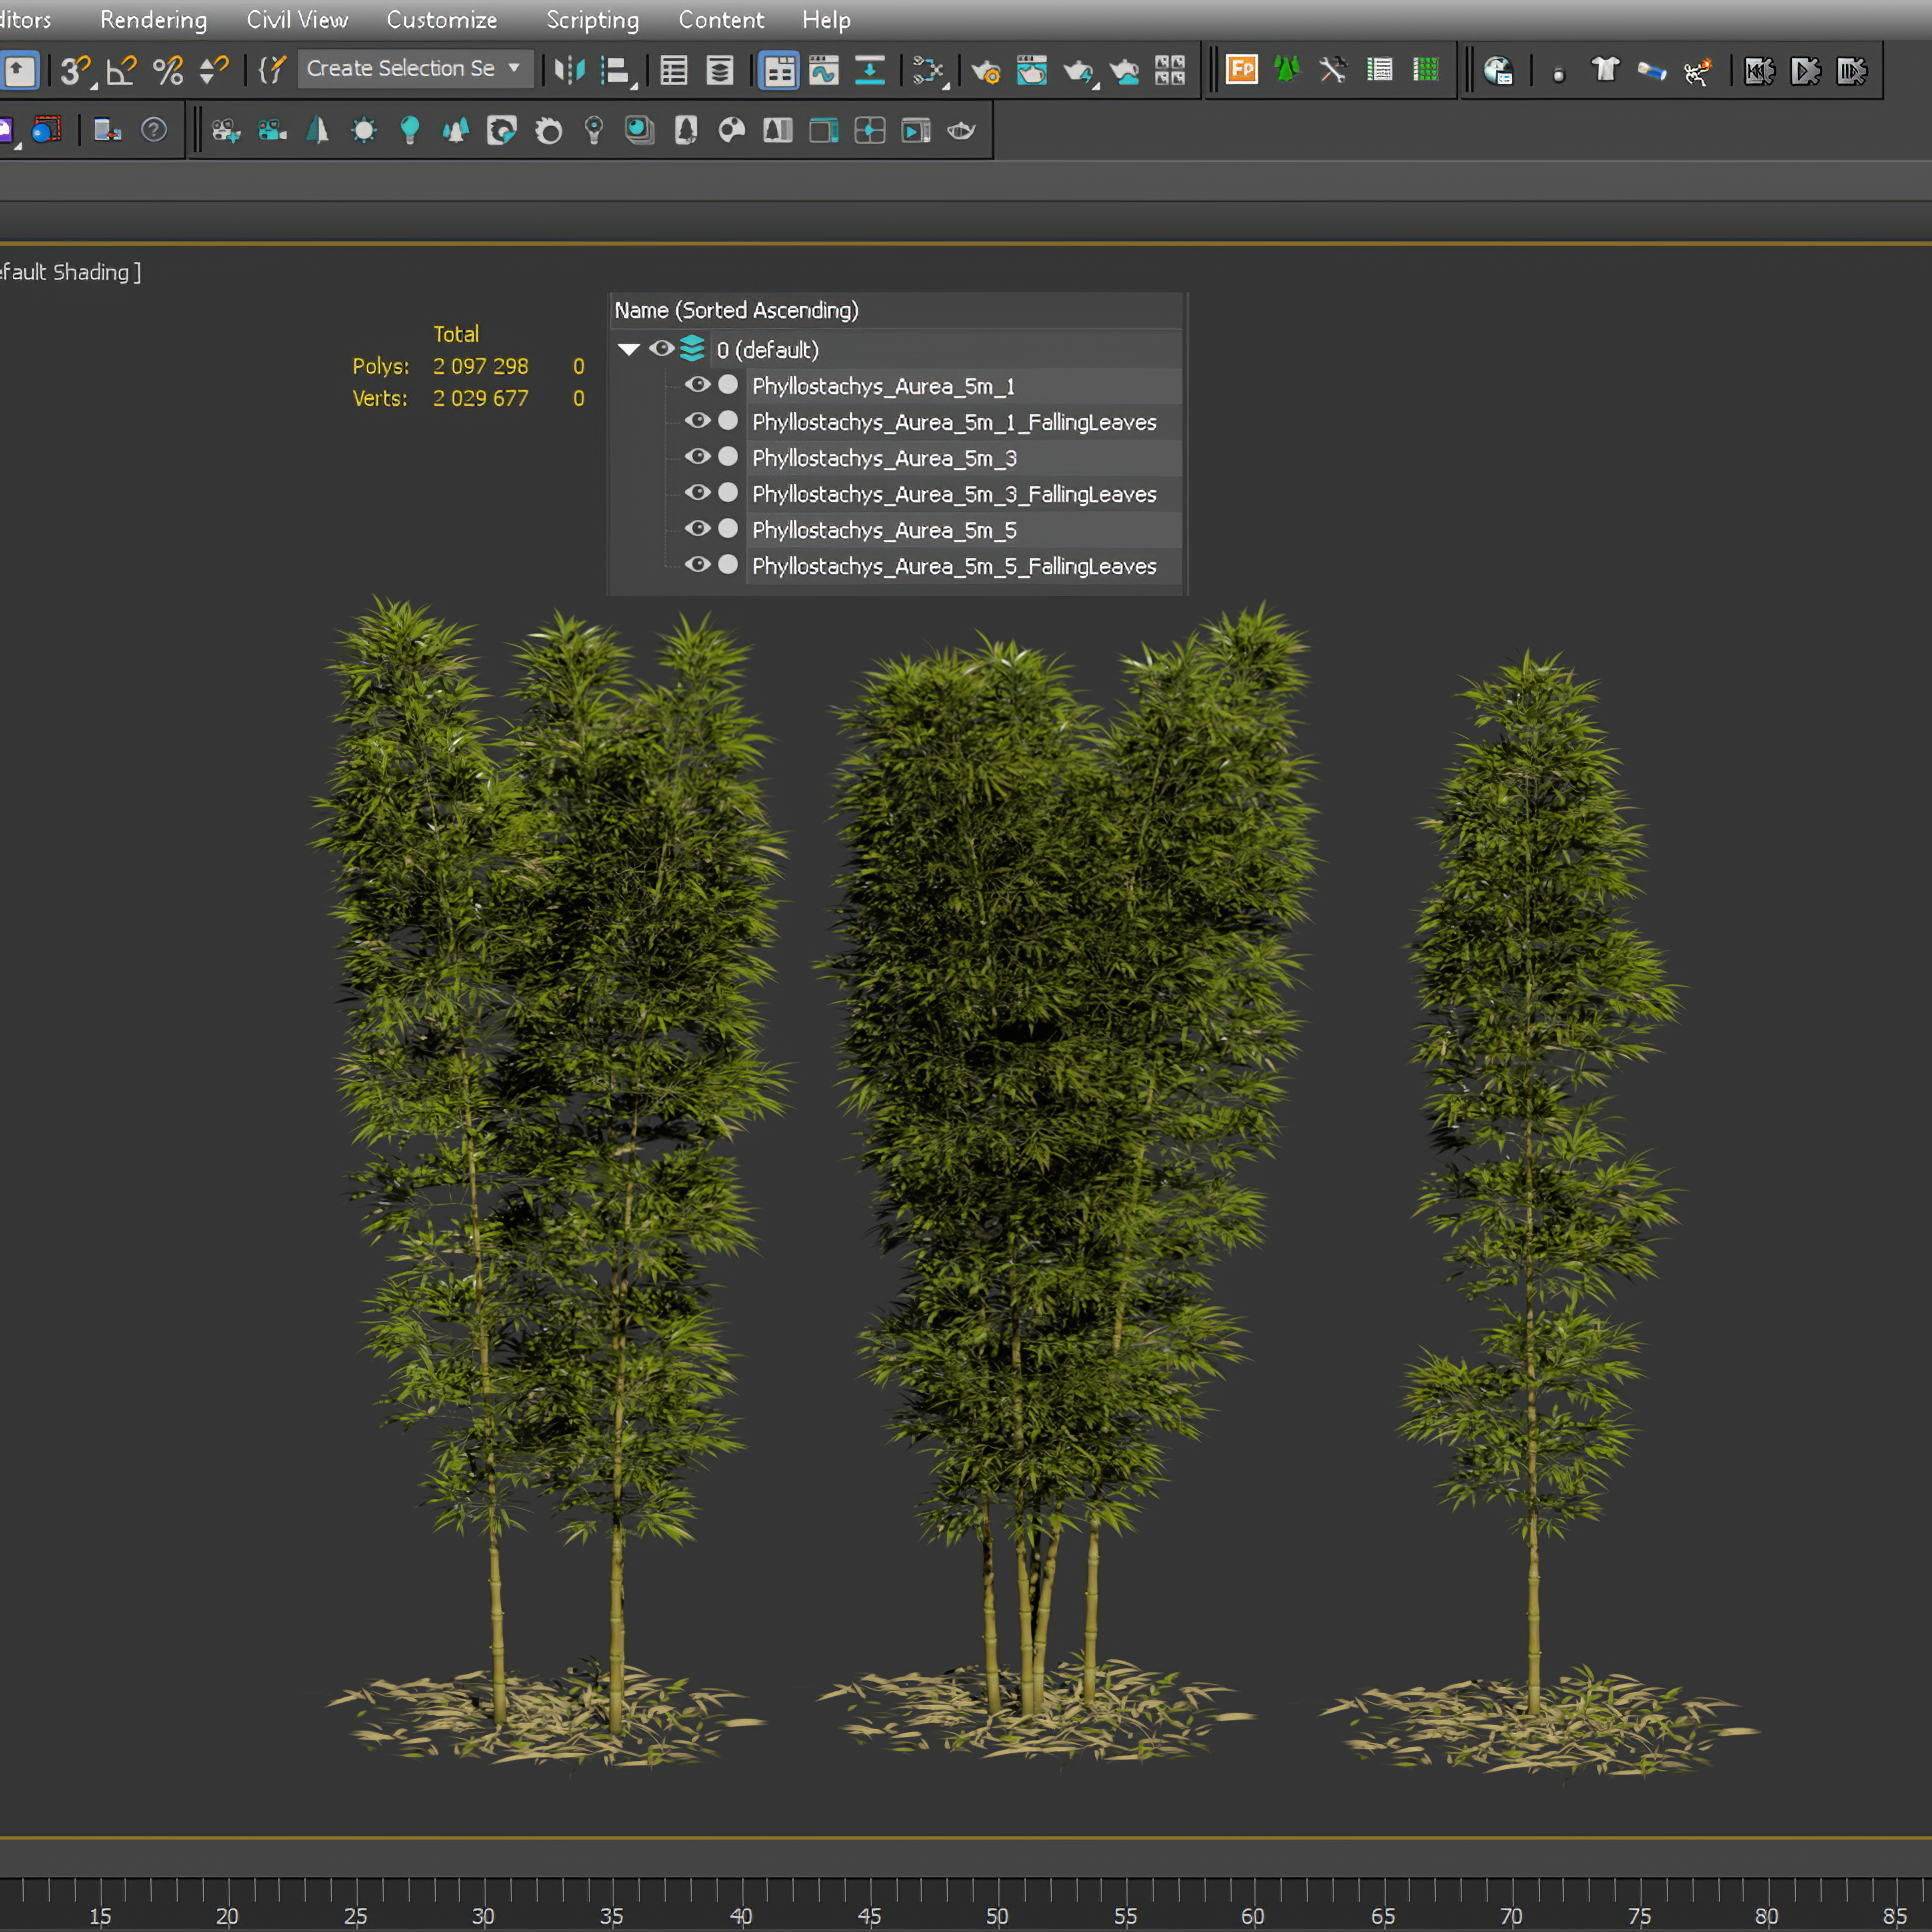Toggle the Scene Explorer icon

(x=674, y=70)
